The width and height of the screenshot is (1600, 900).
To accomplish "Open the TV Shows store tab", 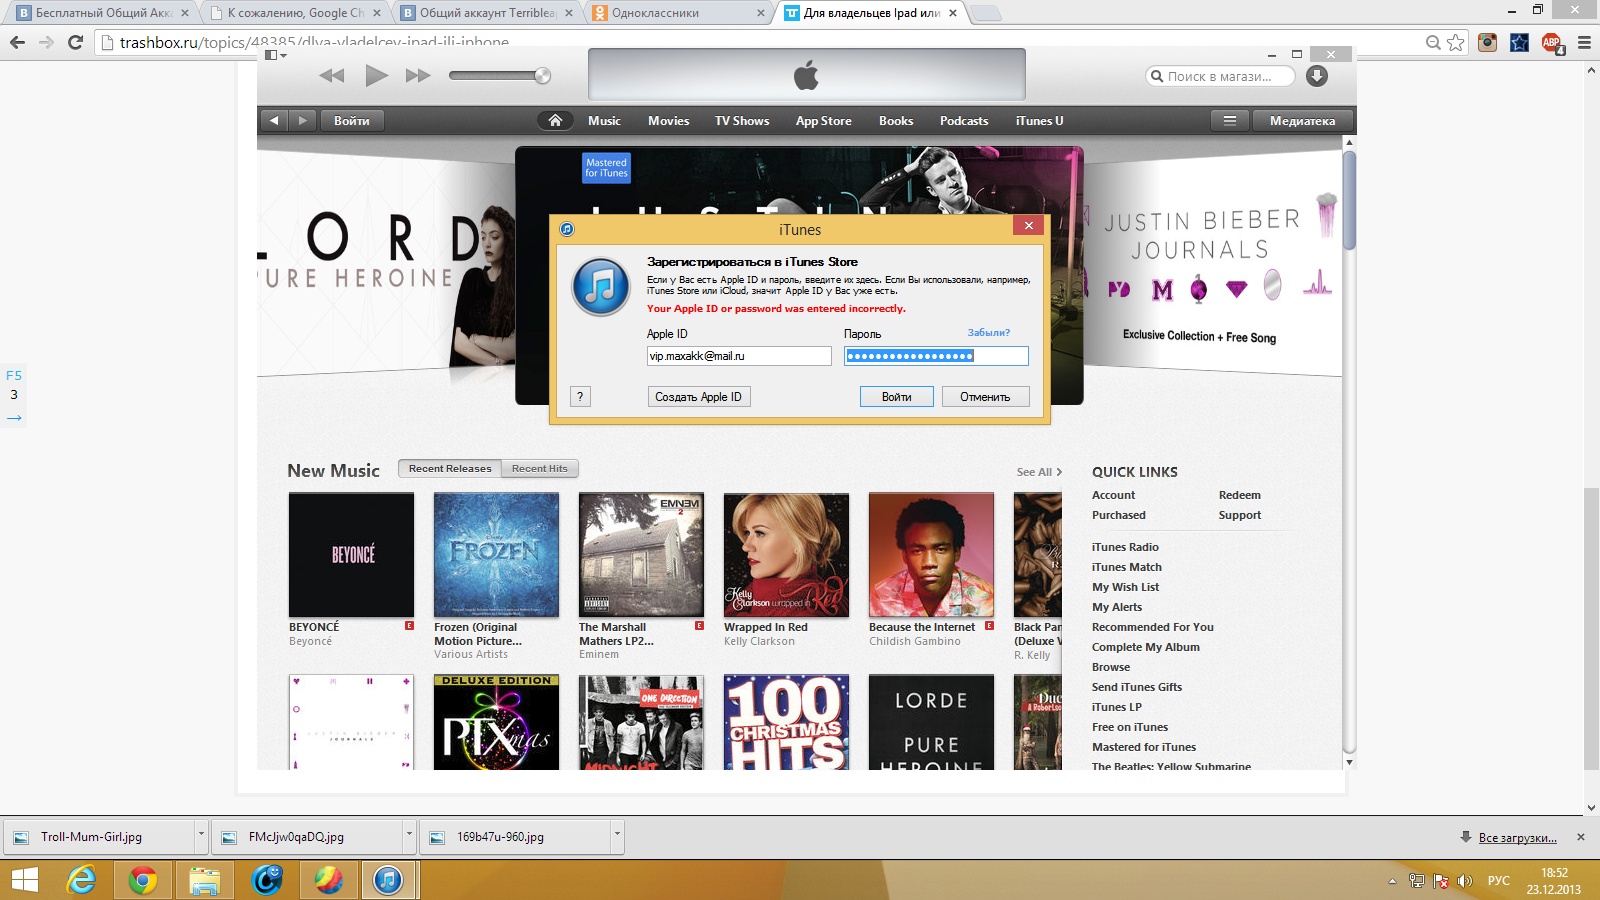I will tap(742, 120).
